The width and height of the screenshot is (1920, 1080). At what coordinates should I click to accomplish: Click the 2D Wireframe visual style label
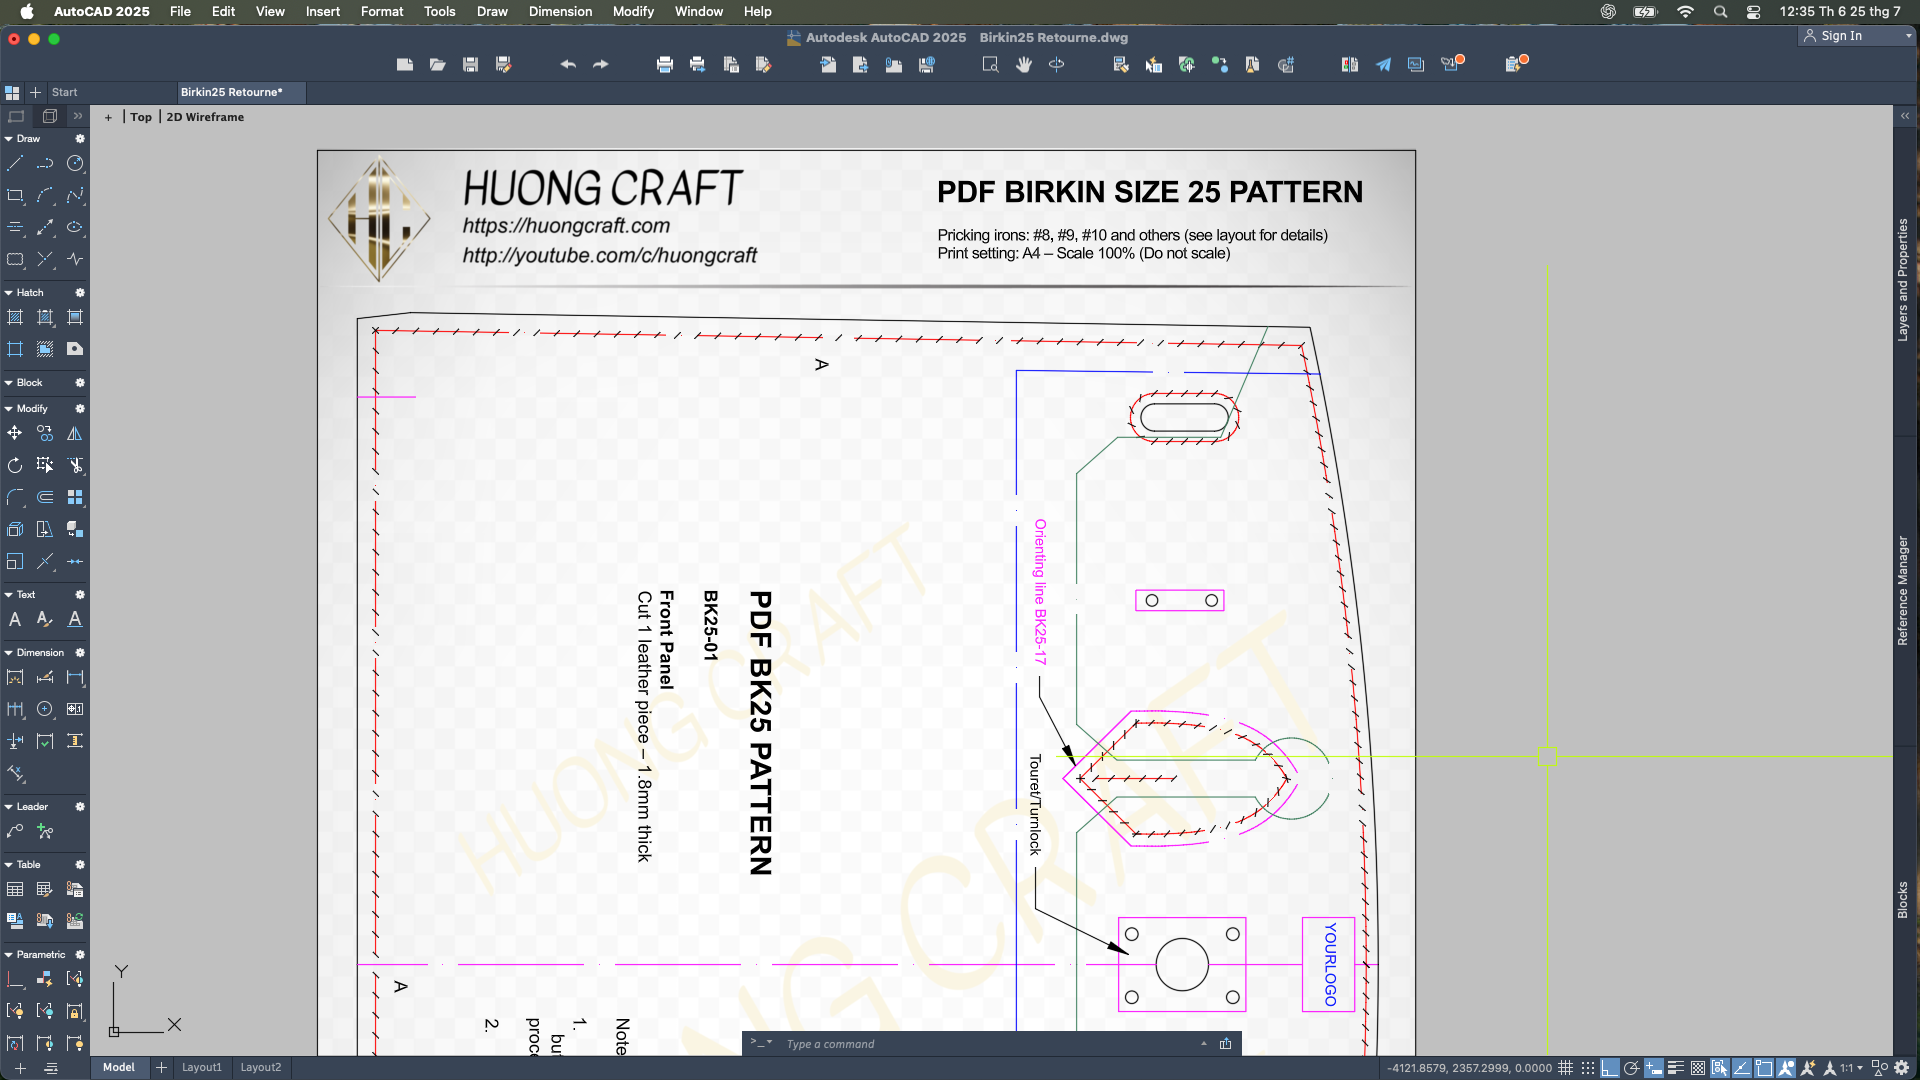coord(205,117)
